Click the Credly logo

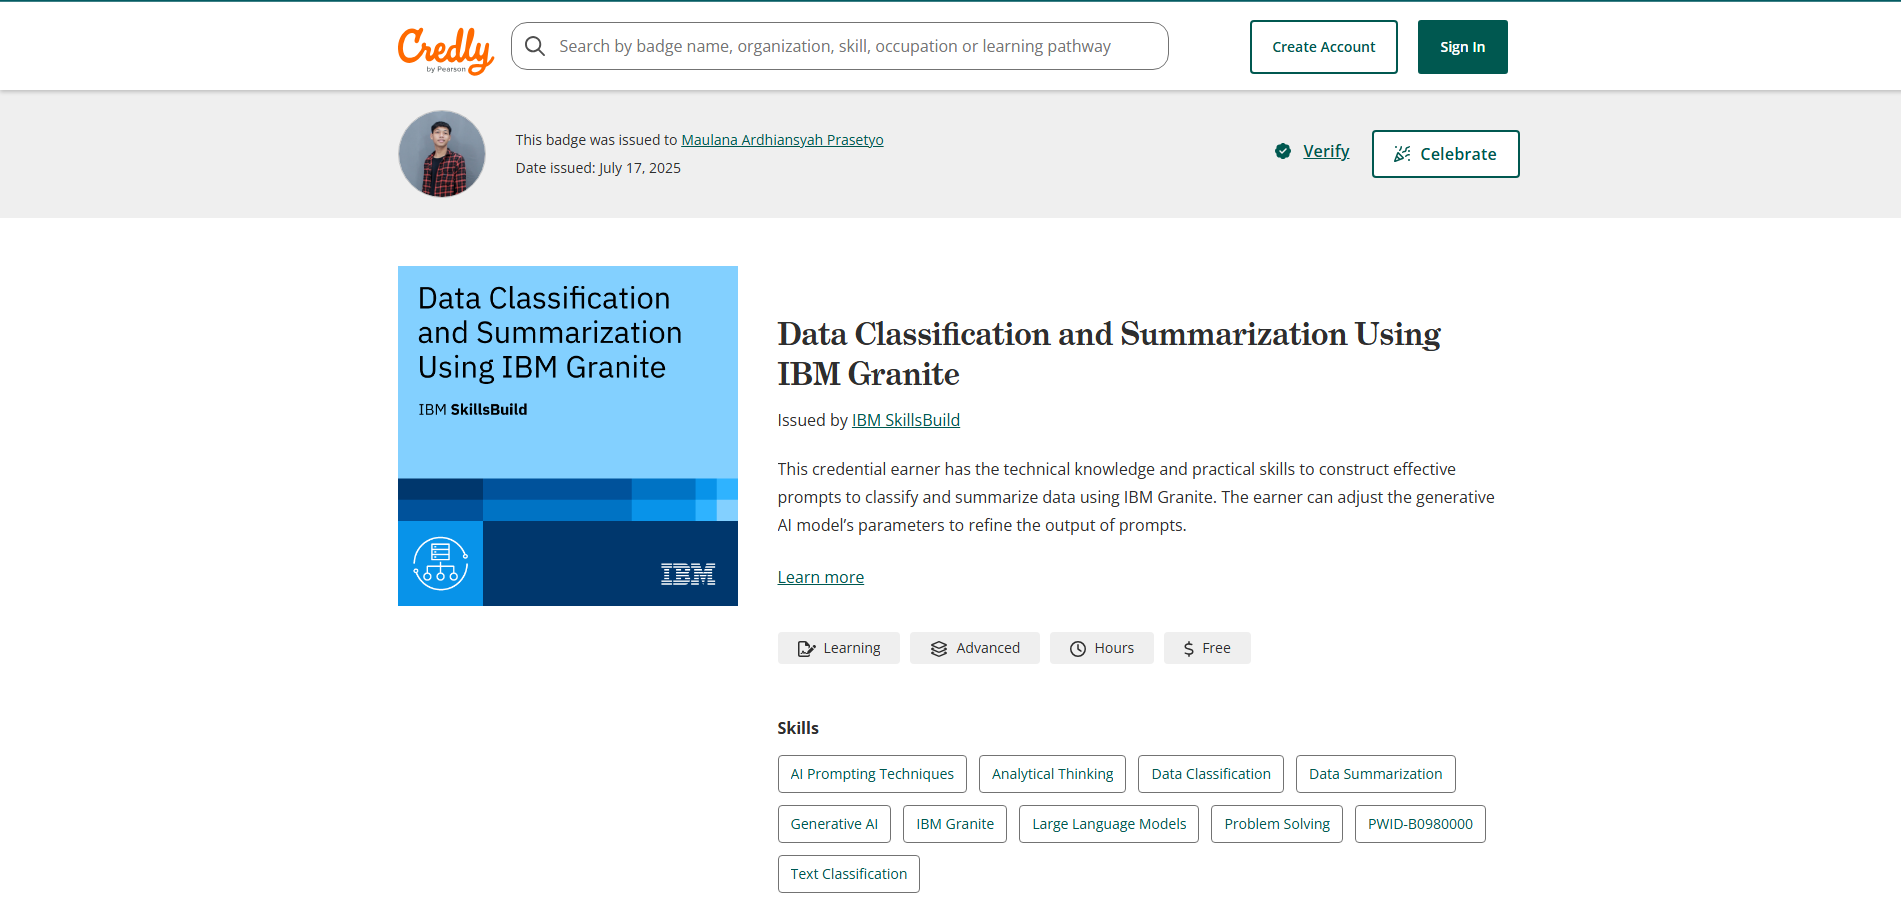click(x=445, y=50)
